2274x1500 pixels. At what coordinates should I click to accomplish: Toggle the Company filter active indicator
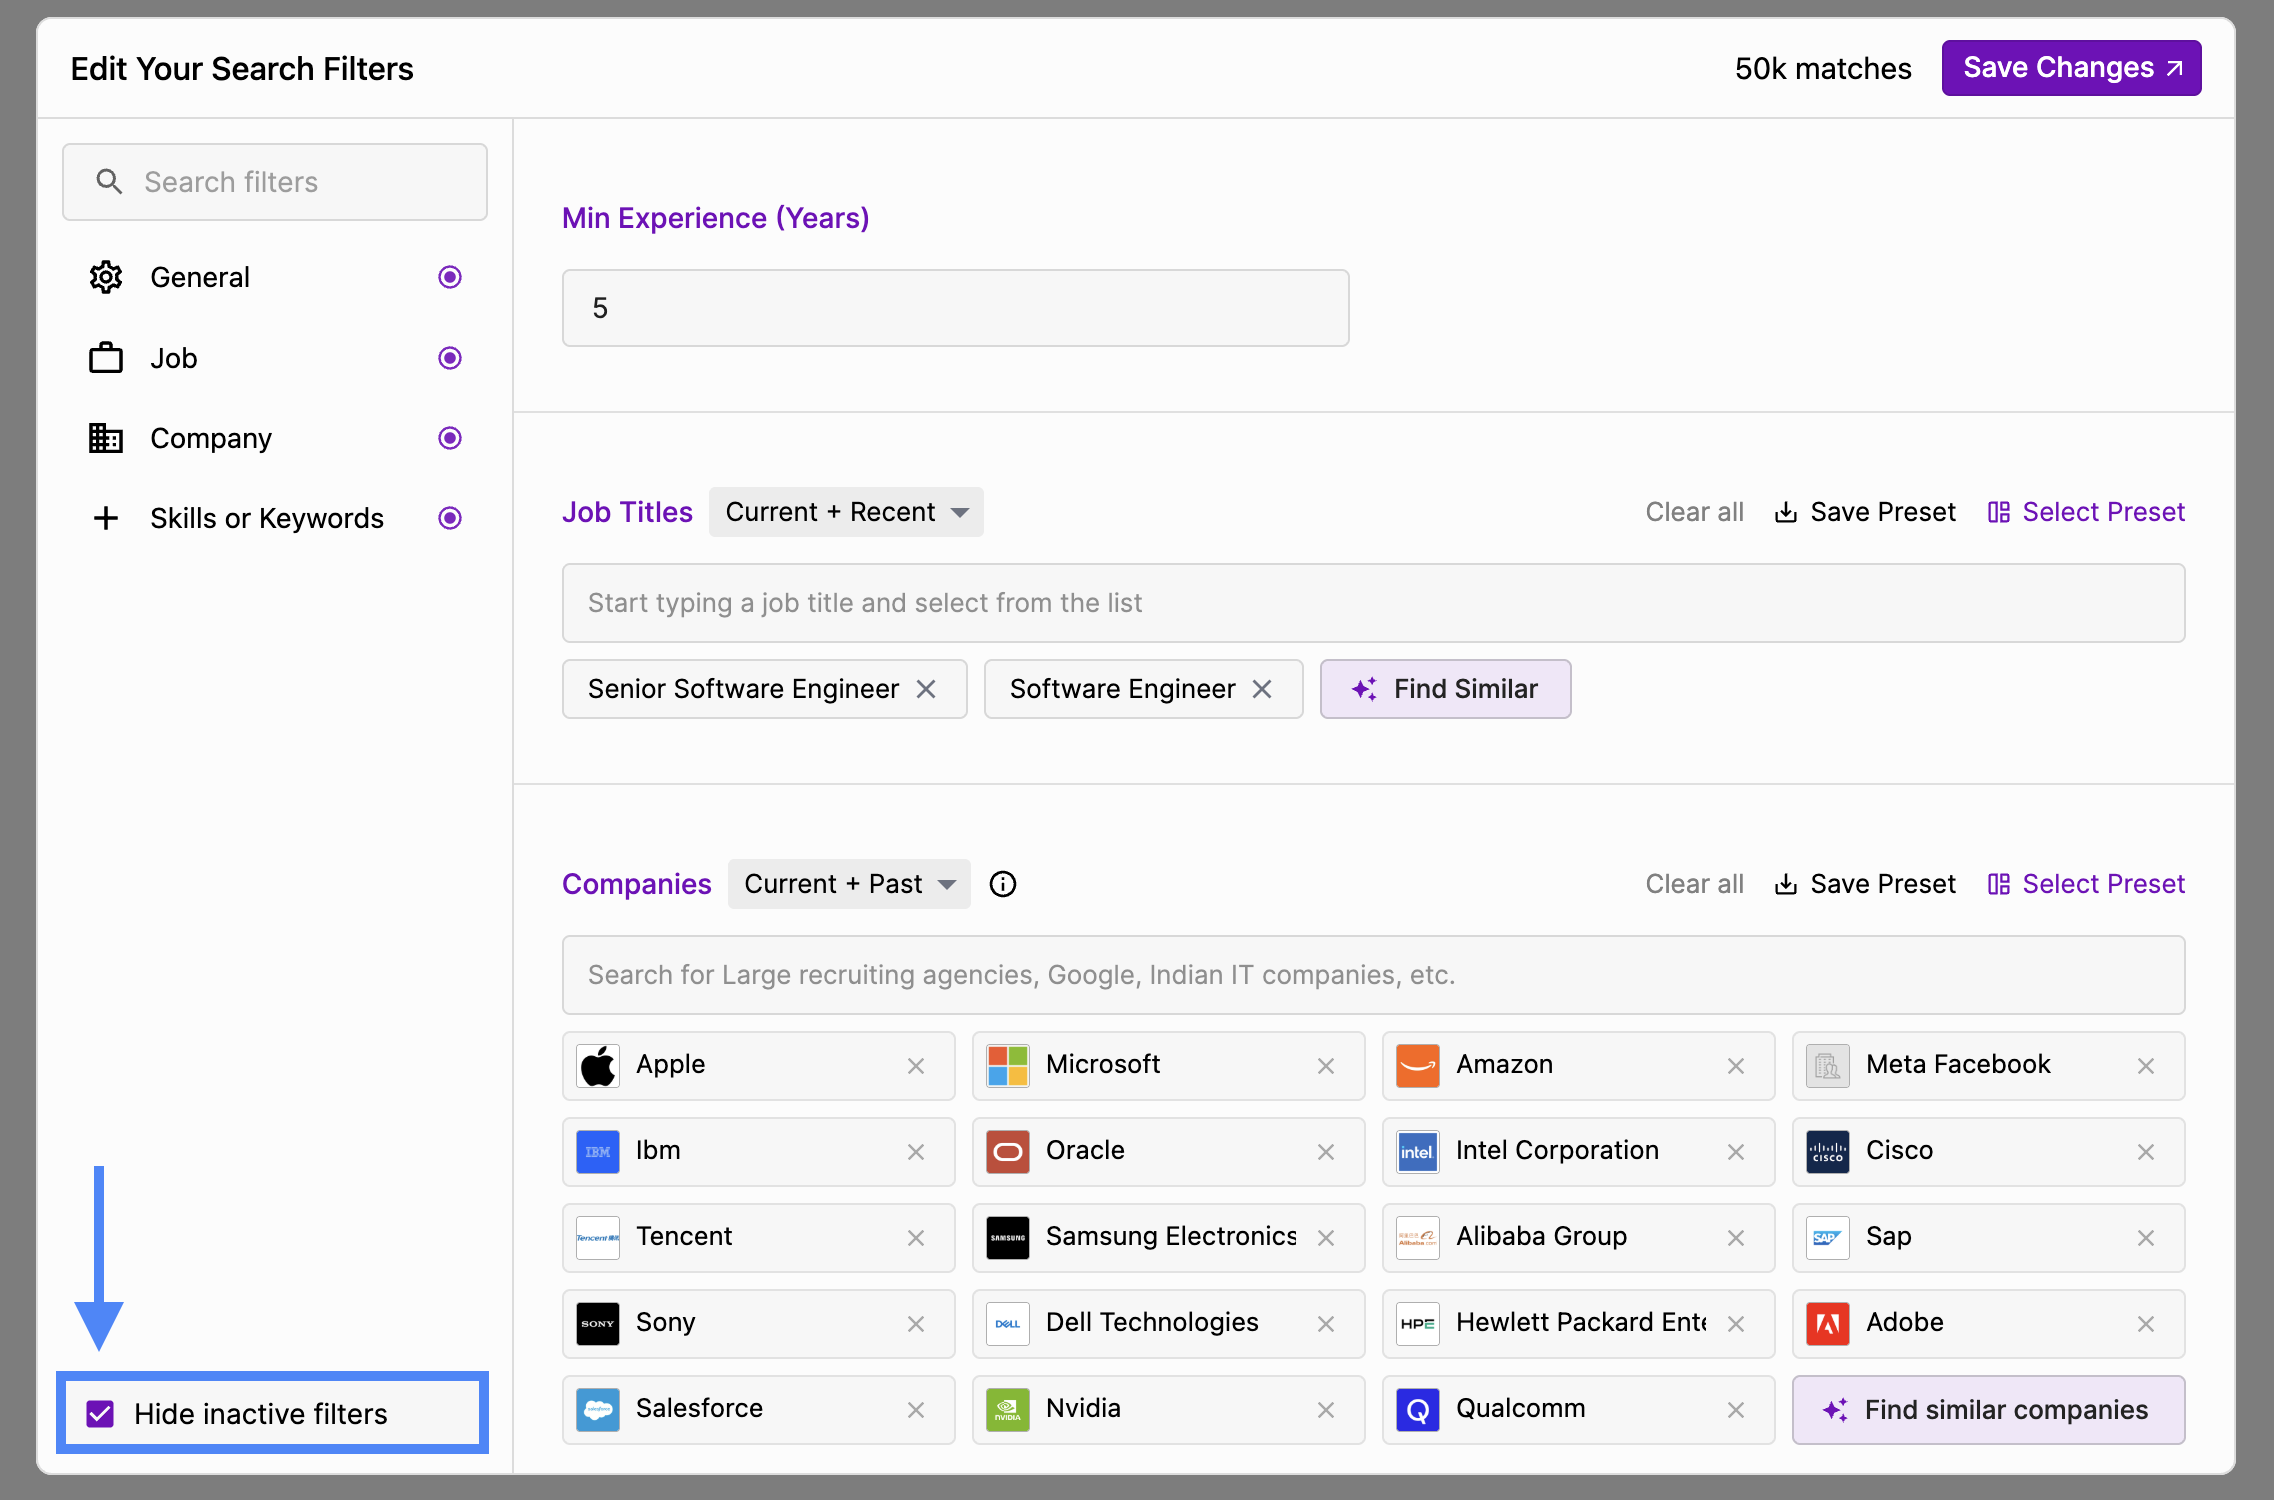(x=450, y=438)
